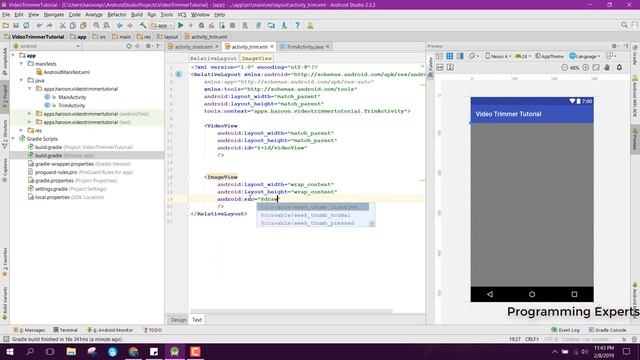Image resolution: width=640 pixels, height=360 pixels.
Task: Open AndroidManifest.xml in project tree
Action: point(66,72)
